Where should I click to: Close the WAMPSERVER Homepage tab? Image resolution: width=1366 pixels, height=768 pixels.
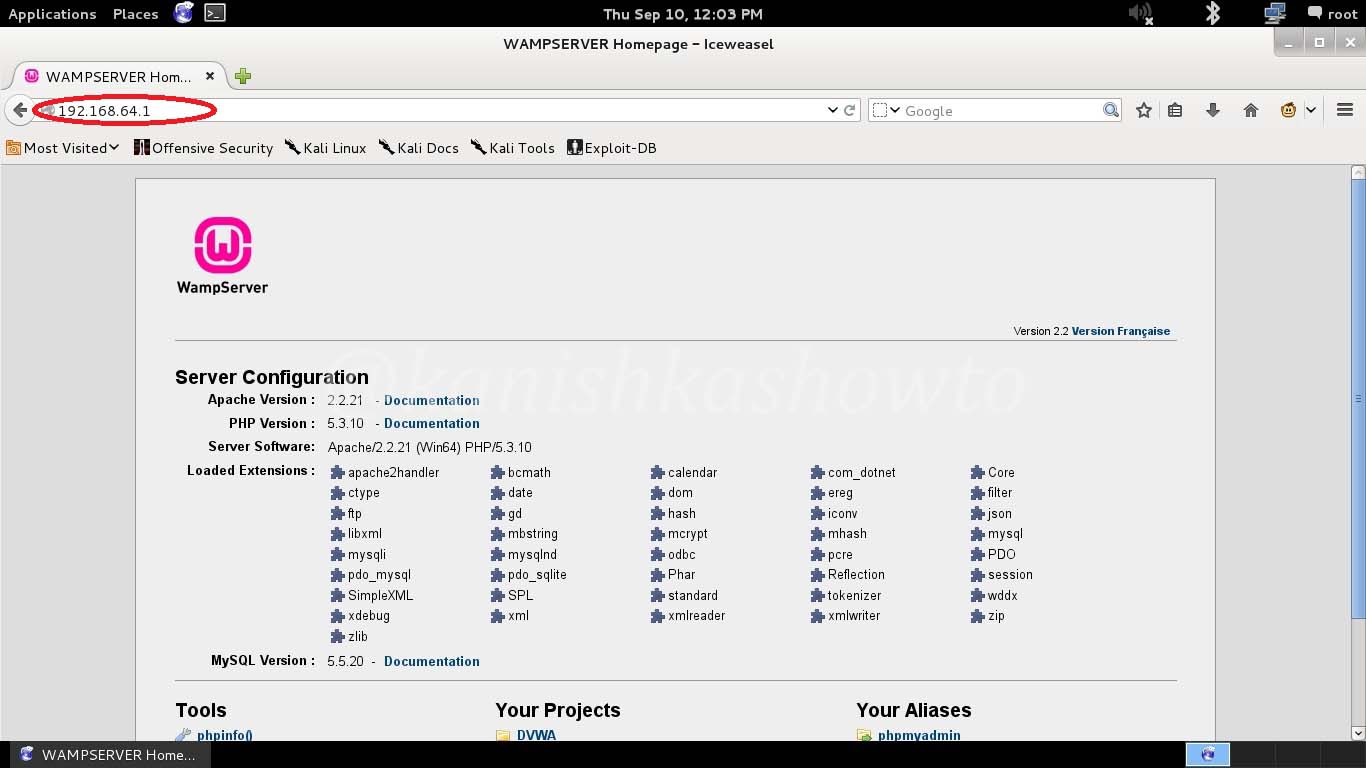[x=210, y=76]
